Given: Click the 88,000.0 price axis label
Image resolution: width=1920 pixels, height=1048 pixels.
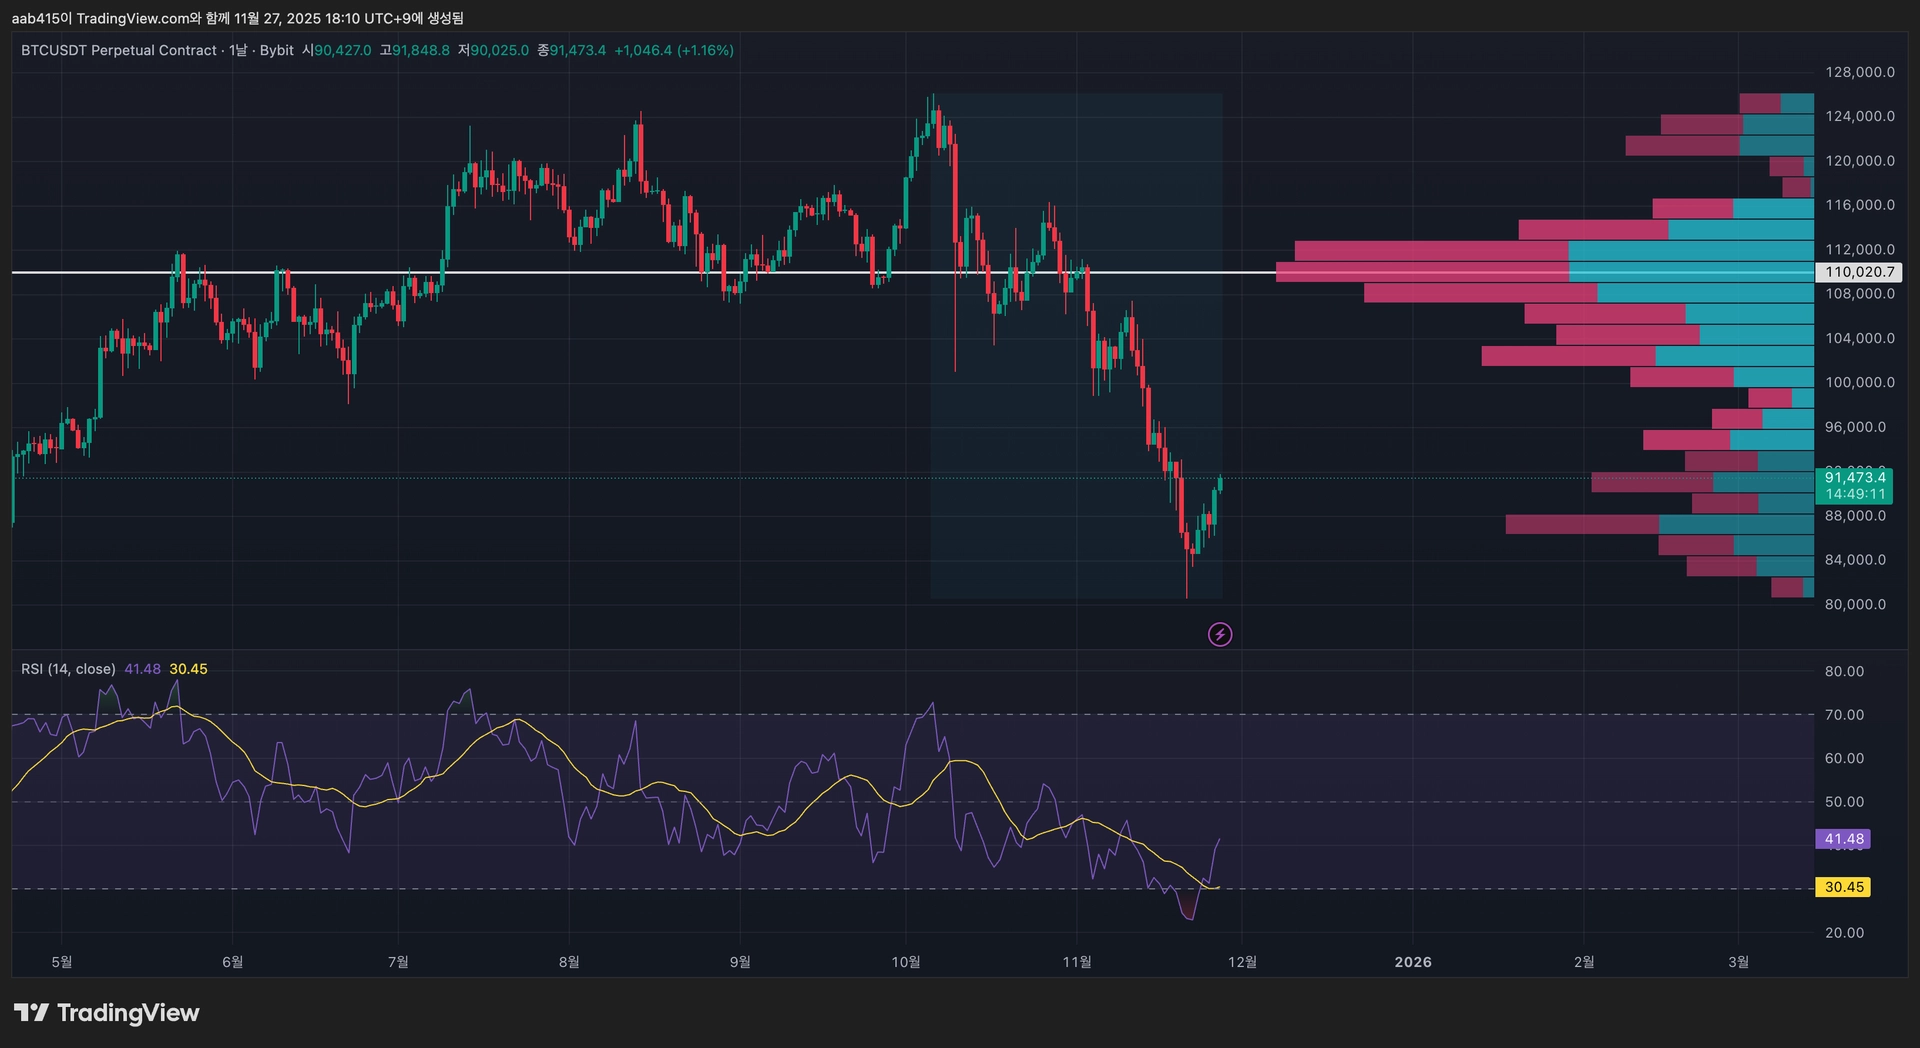Looking at the screenshot, I should coord(1856,516).
